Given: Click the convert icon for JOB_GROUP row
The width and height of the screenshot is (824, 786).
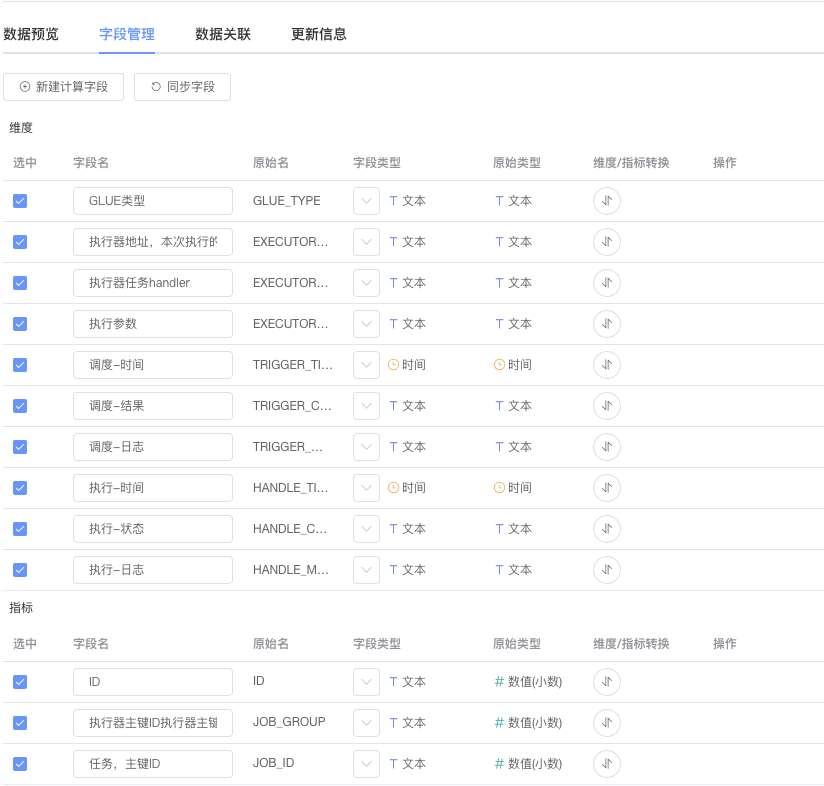Looking at the screenshot, I should point(607,722).
